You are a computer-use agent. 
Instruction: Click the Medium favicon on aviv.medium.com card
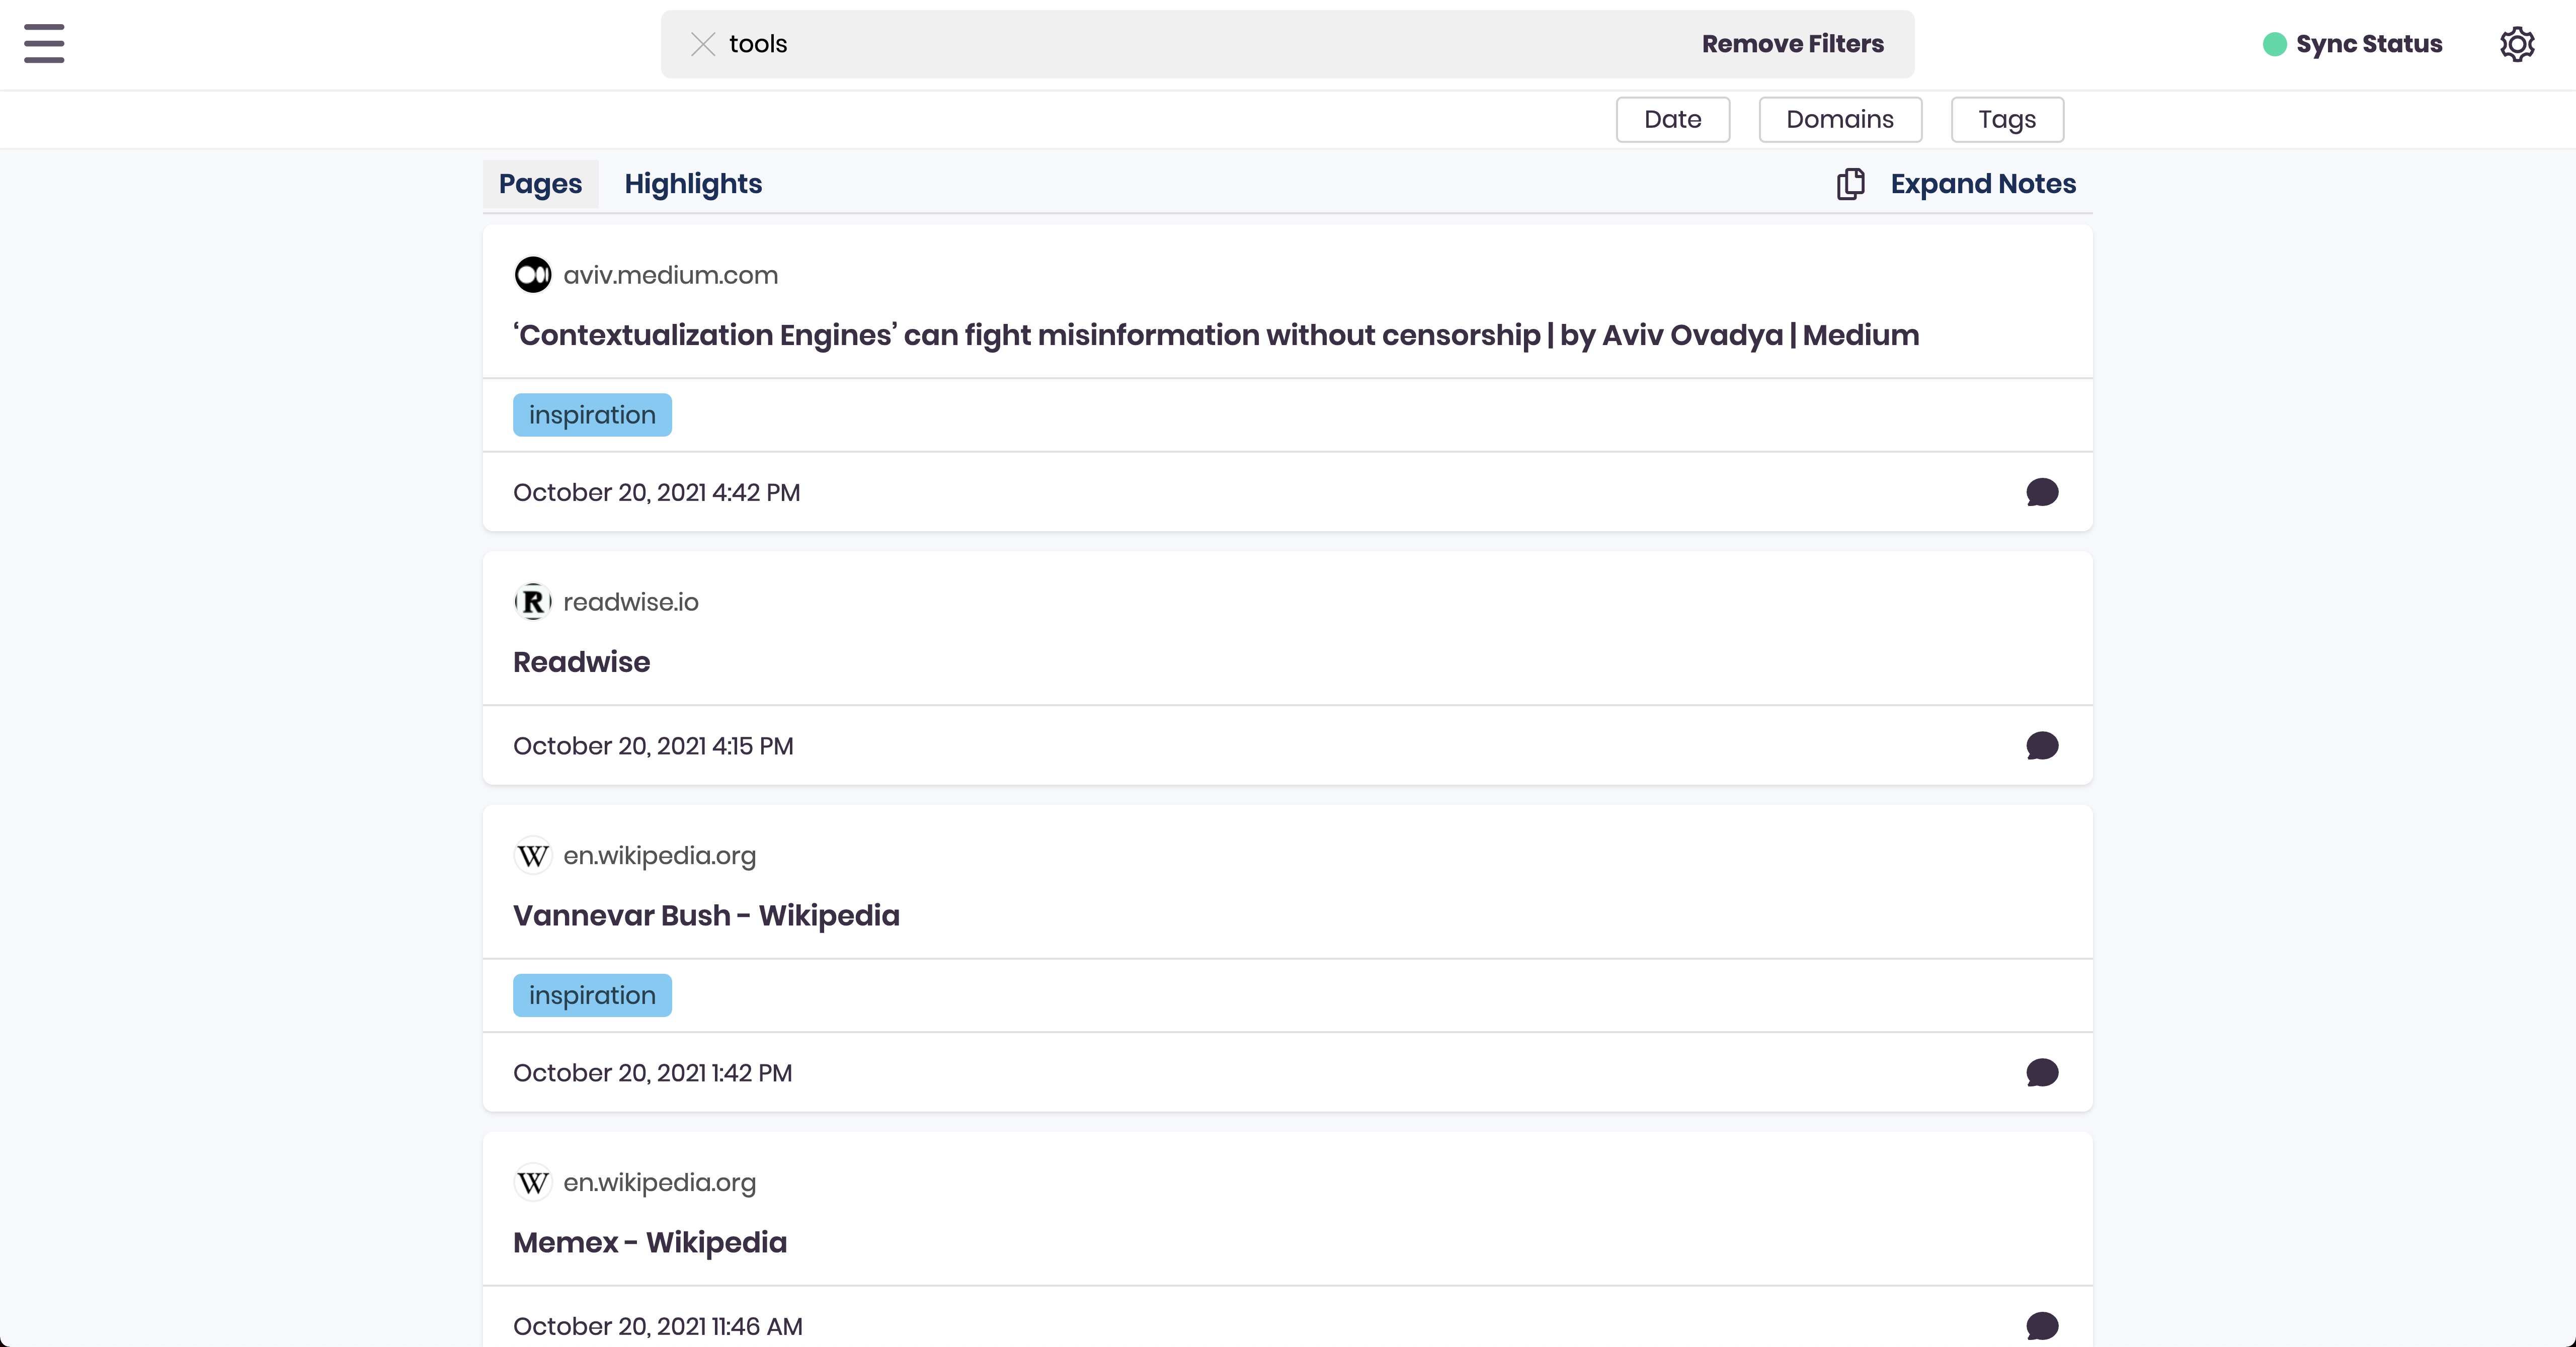(532, 275)
